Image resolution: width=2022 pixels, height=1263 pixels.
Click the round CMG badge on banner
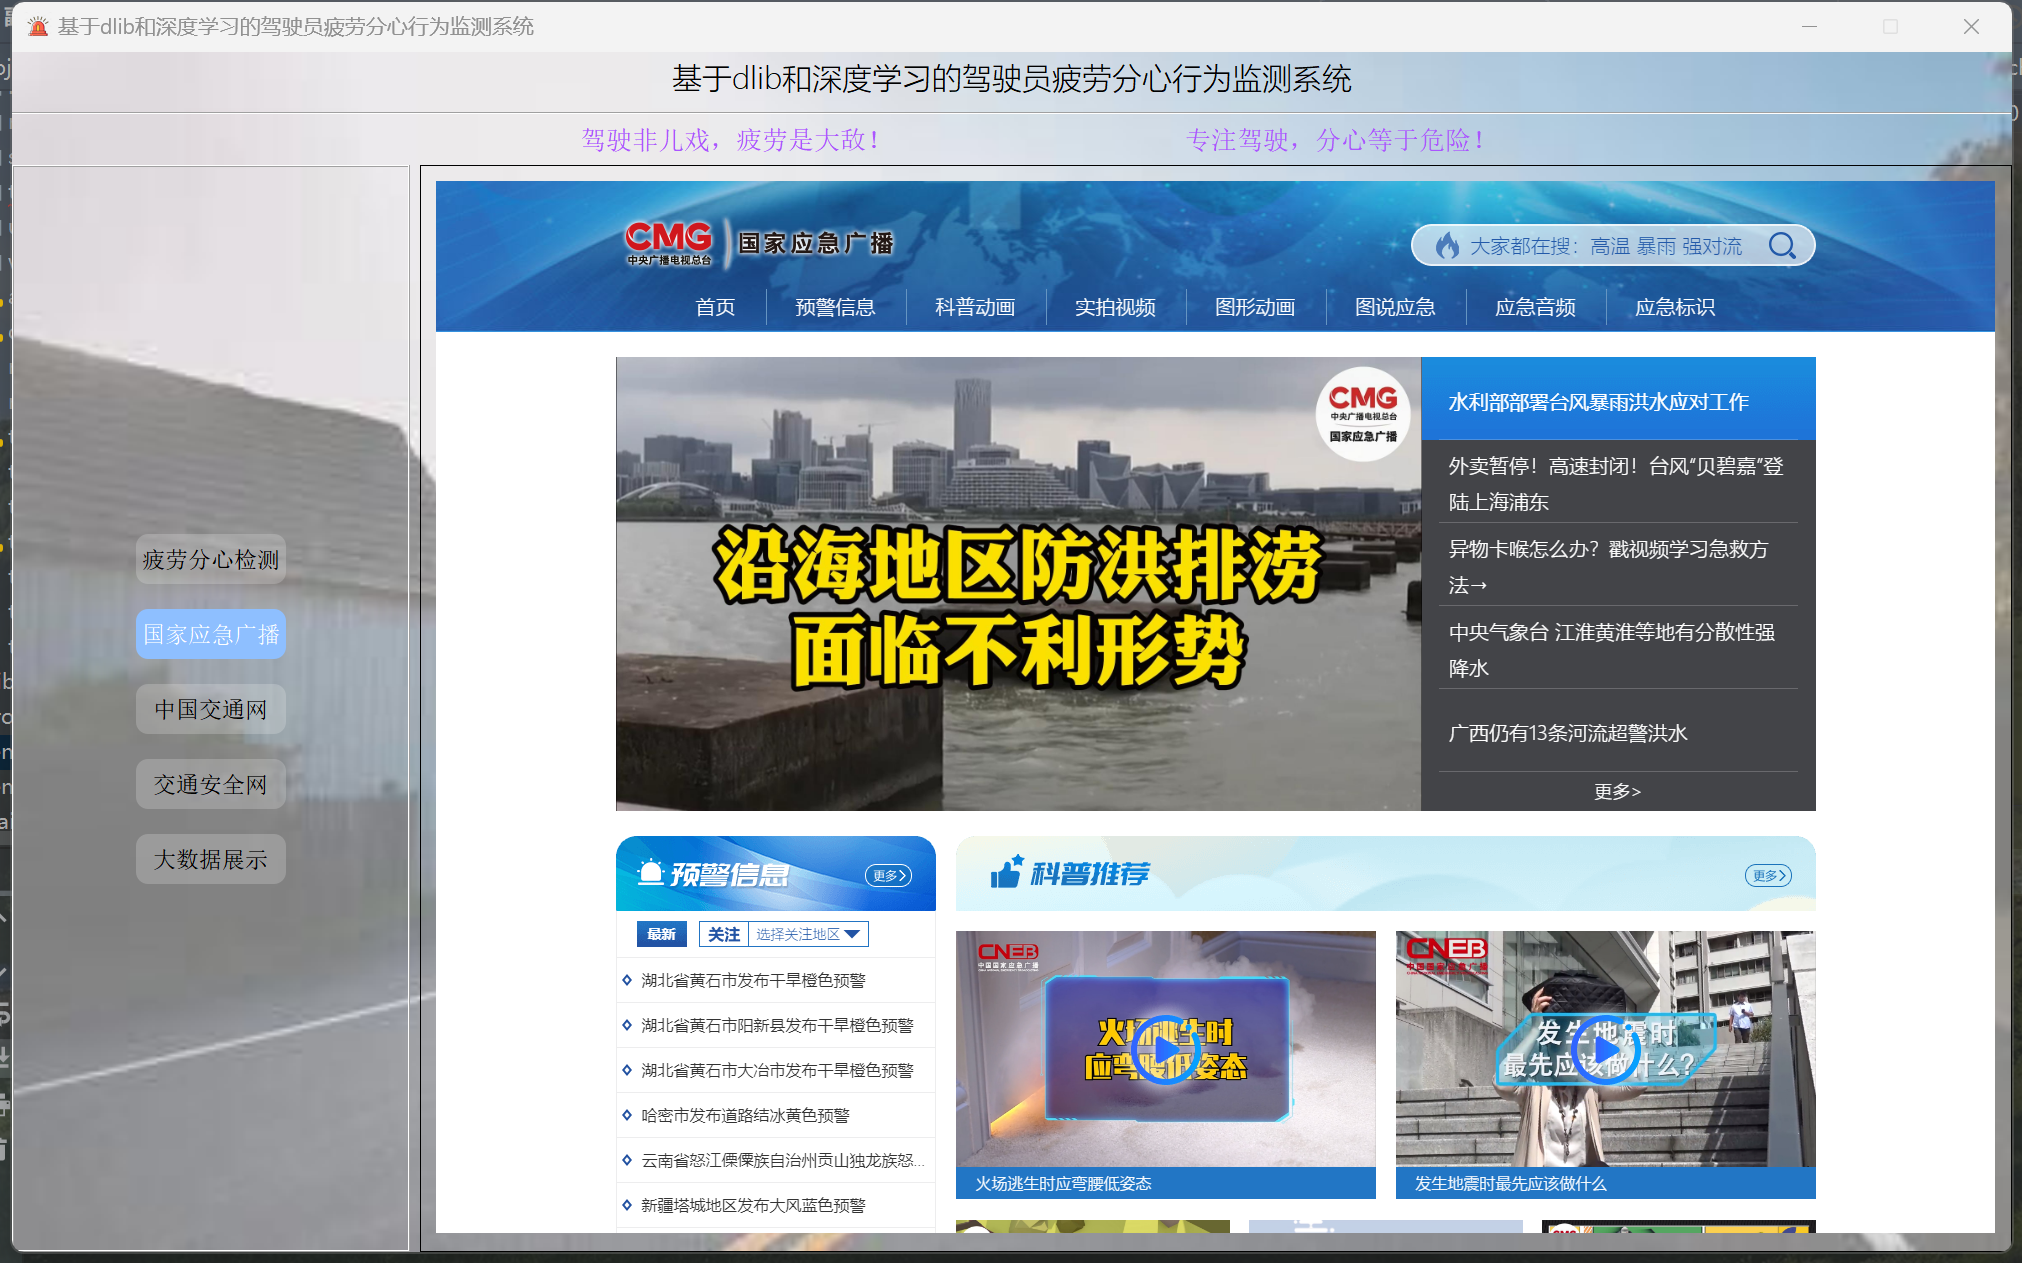coord(1363,414)
